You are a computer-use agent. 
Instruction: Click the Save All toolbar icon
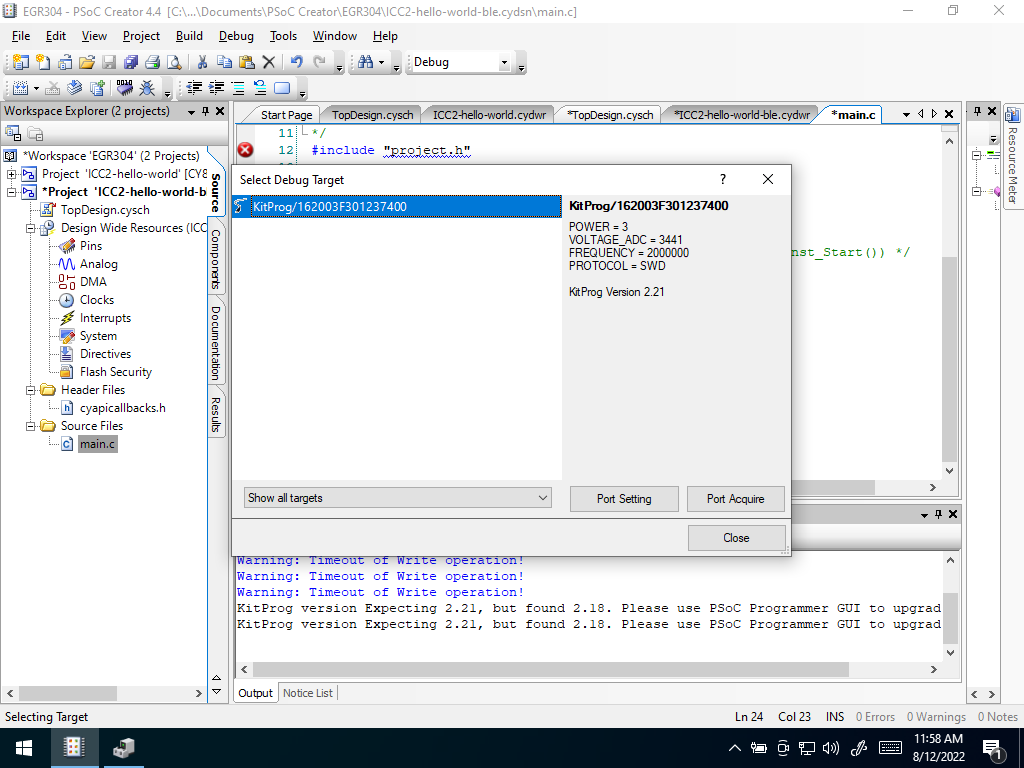[131, 62]
